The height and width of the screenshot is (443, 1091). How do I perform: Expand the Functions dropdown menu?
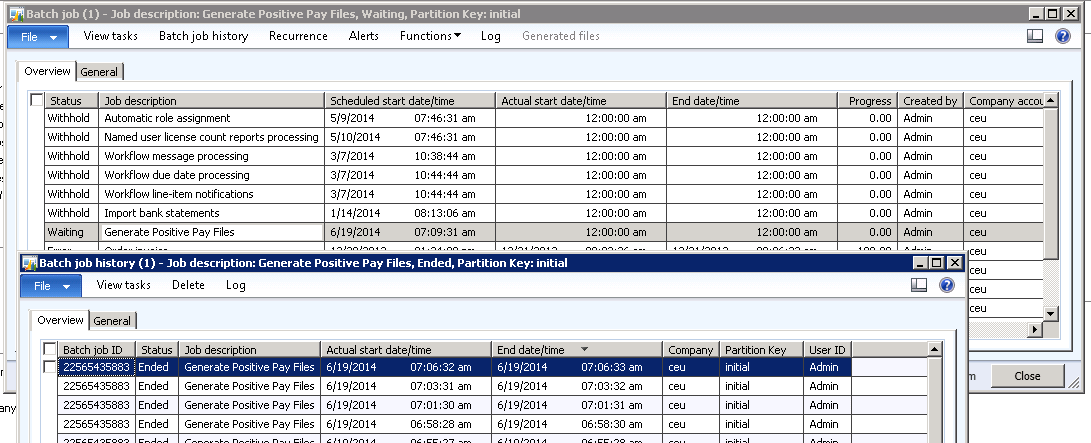(430, 36)
